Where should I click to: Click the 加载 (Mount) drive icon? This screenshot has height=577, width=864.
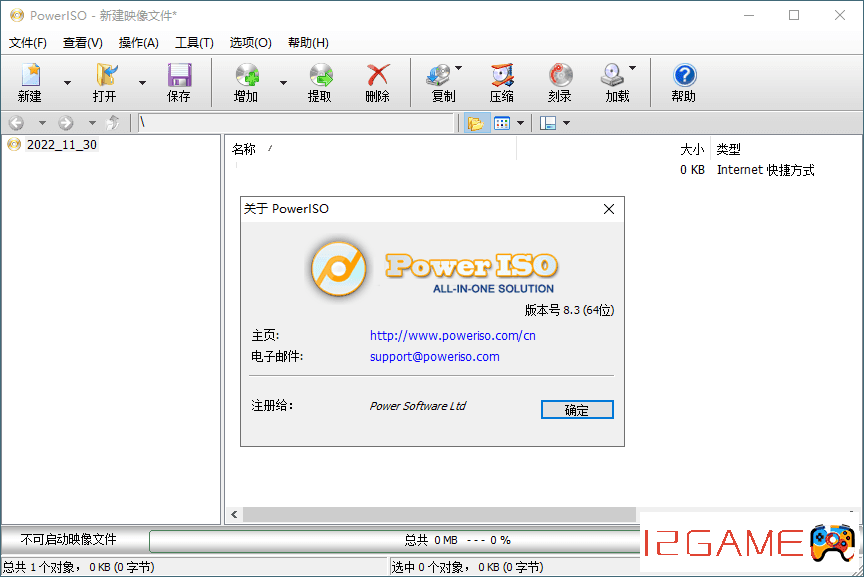point(613,75)
